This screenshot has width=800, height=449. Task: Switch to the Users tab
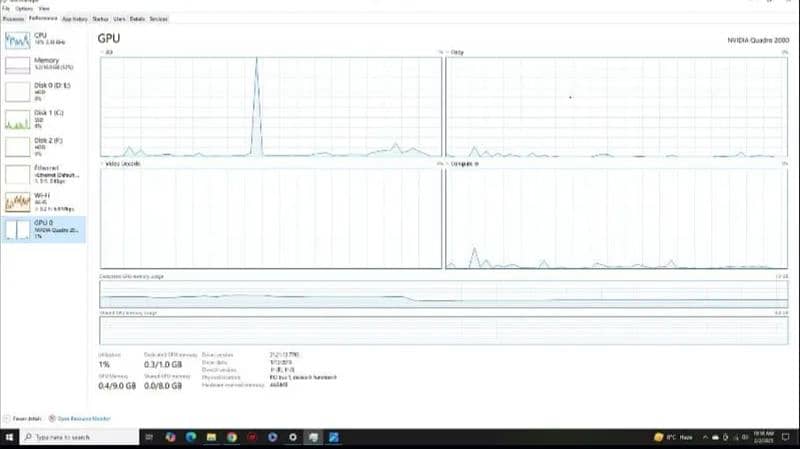point(119,19)
